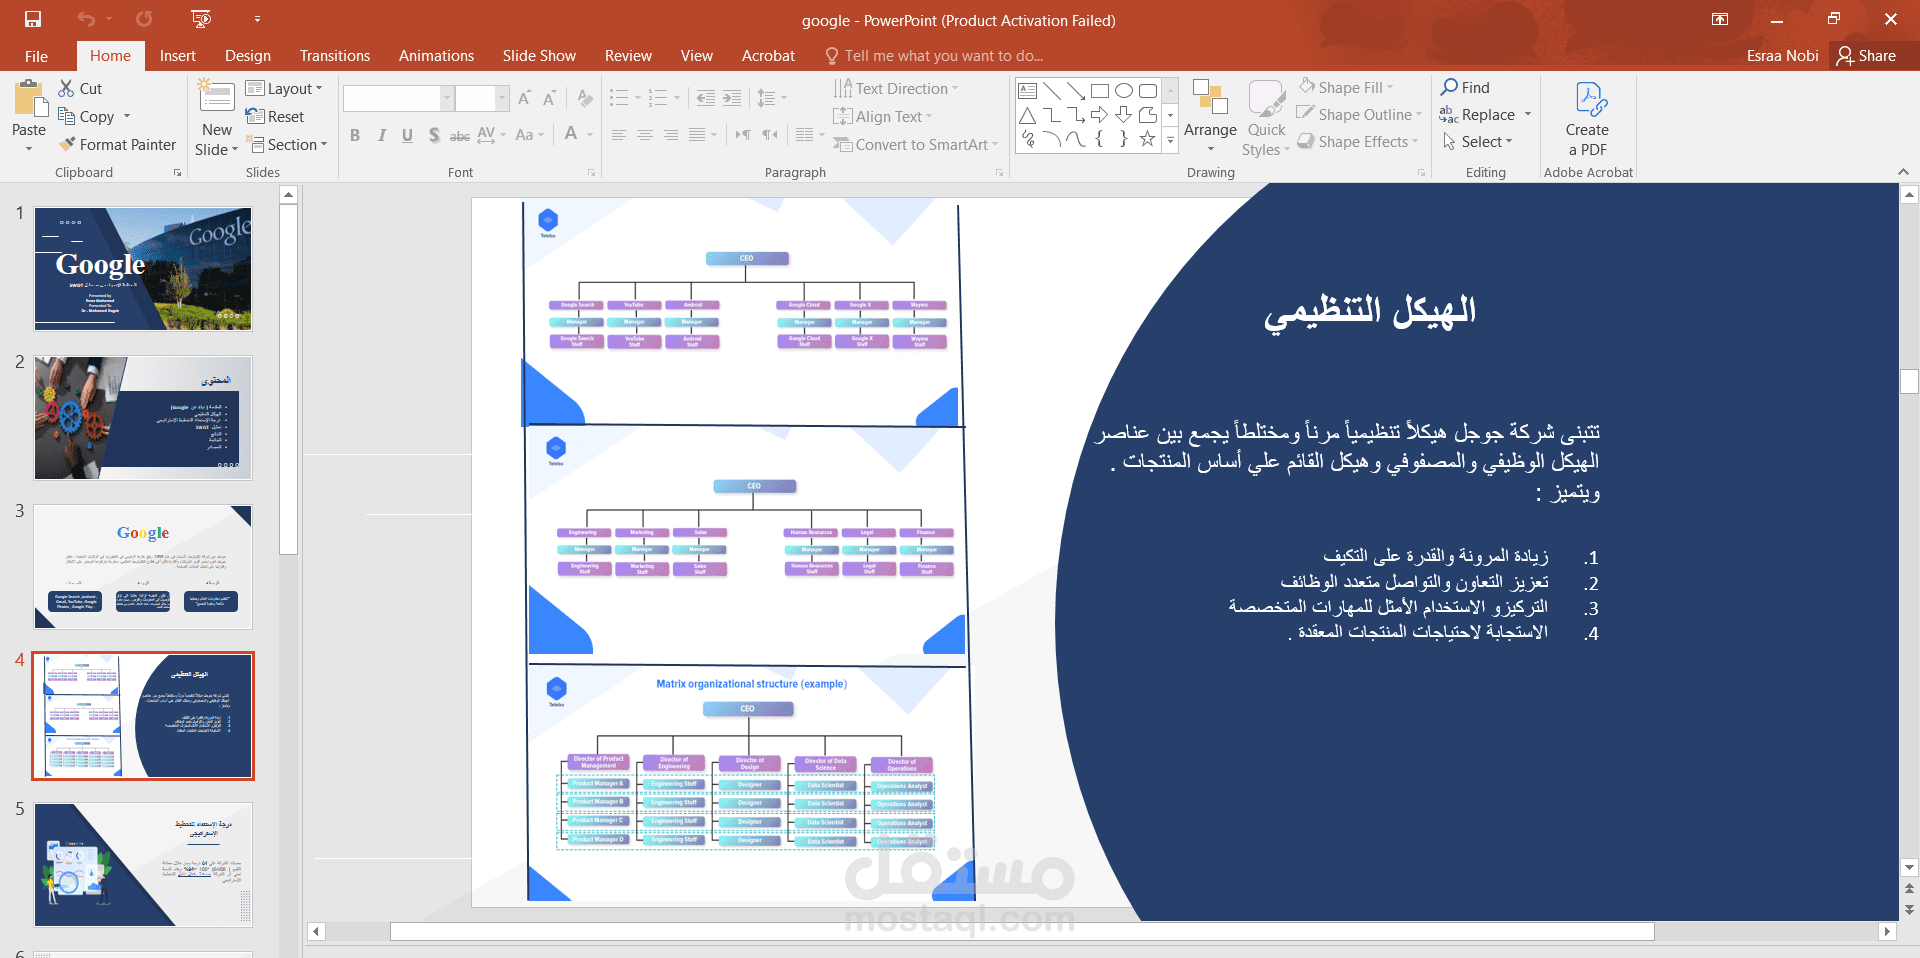The width and height of the screenshot is (1920, 958).
Task: Reset the slide layout
Action: 275,116
